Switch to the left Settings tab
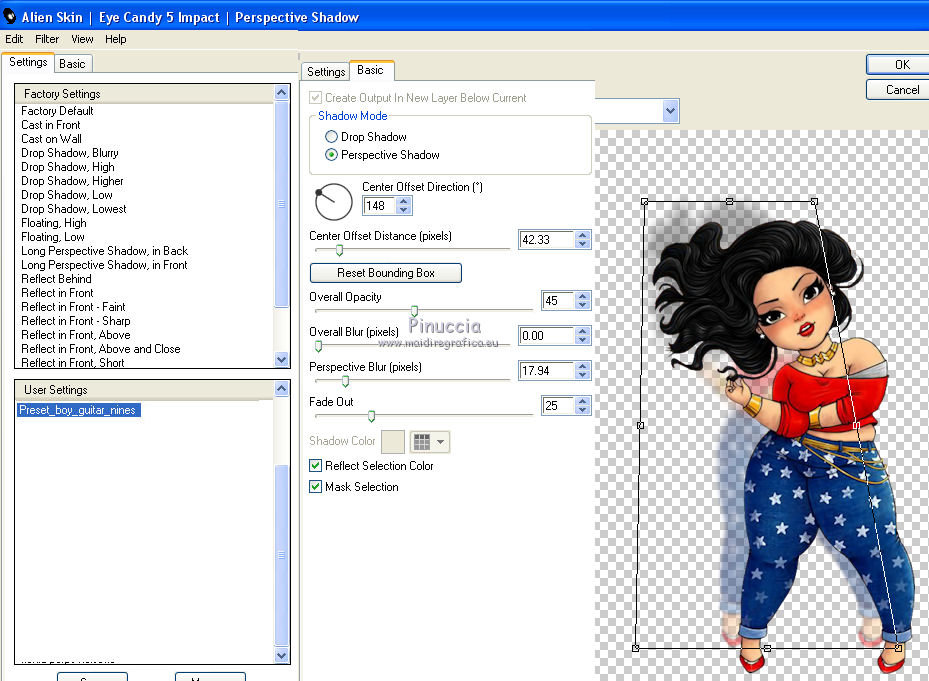929x681 pixels. 28,62
